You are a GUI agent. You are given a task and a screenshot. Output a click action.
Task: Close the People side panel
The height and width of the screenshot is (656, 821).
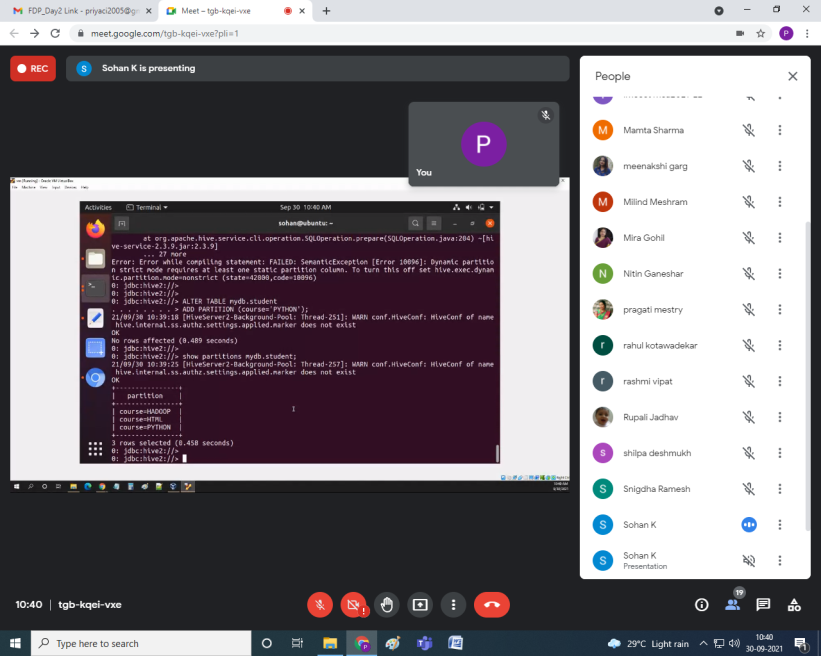(x=792, y=76)
